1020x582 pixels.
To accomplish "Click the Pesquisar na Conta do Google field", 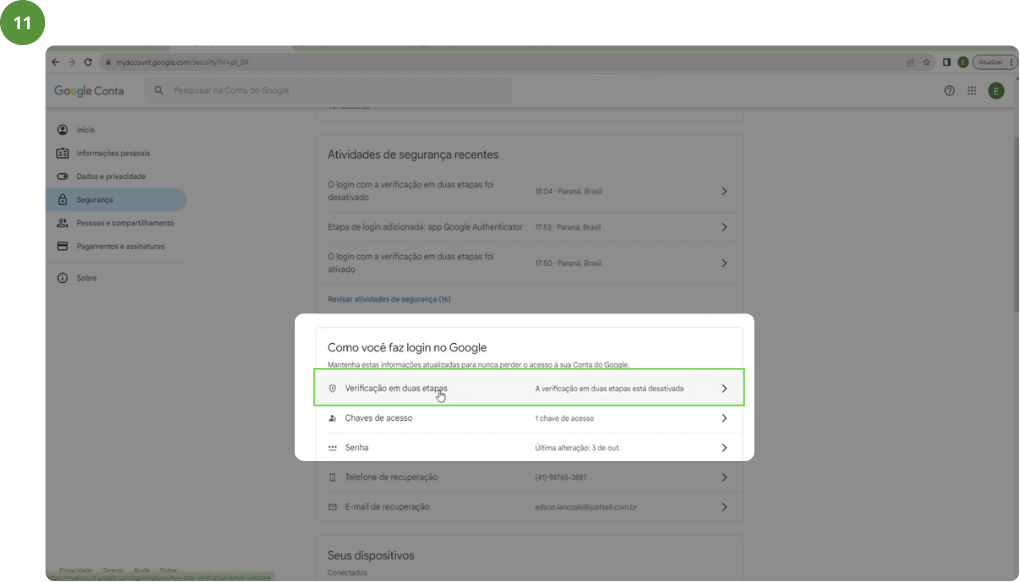I will pyautogui.click(x=329, y=90).
